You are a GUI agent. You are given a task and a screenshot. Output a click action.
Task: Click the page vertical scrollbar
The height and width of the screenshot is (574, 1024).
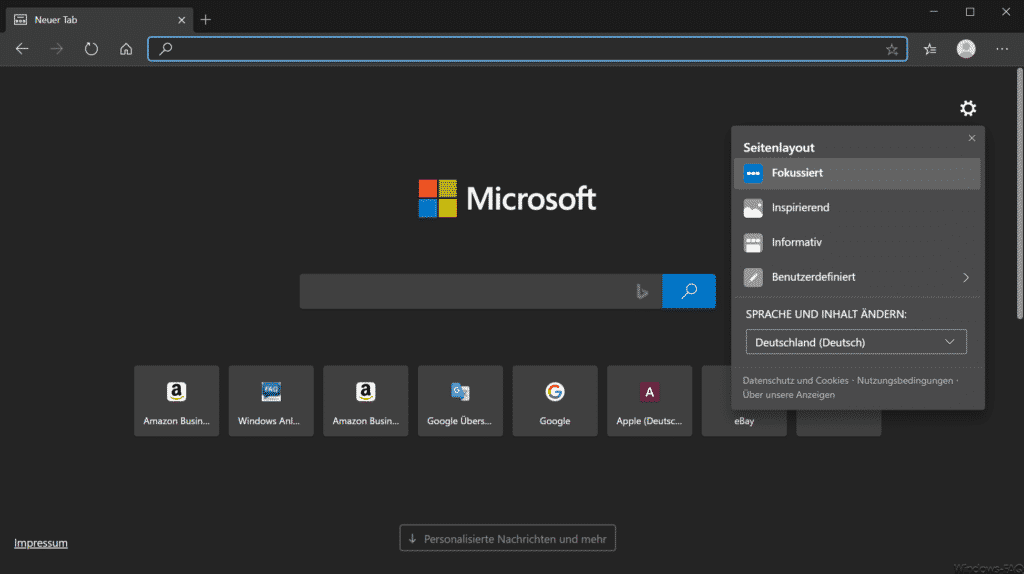1019,195
